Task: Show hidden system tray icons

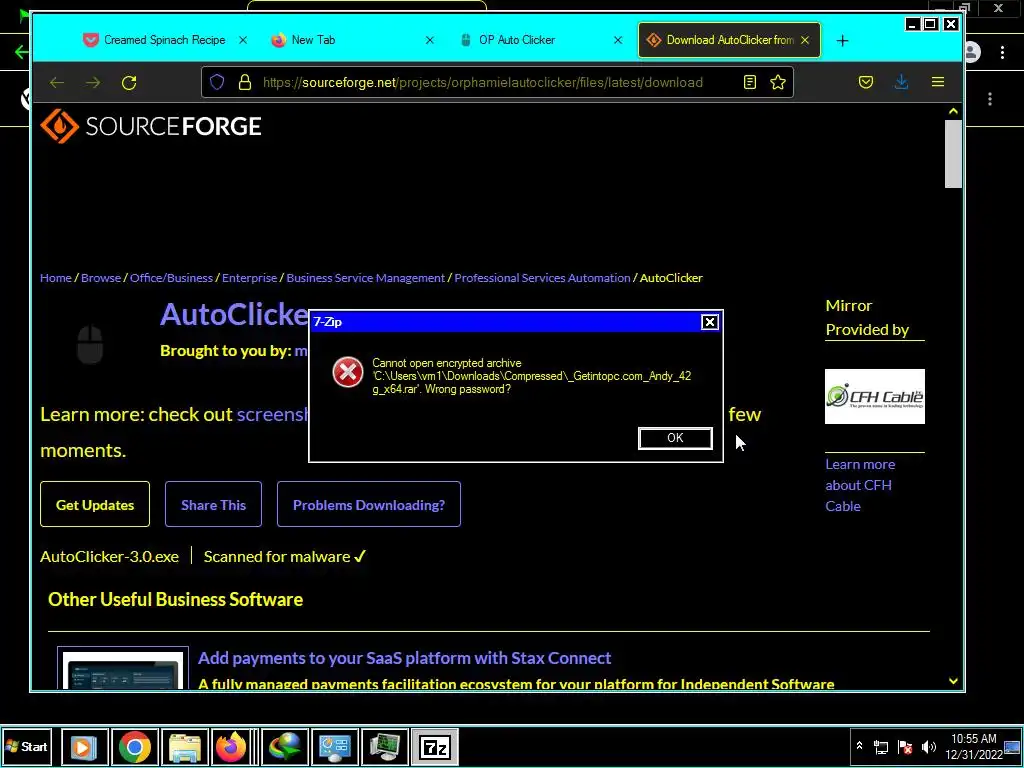Action: click(859, 746)
